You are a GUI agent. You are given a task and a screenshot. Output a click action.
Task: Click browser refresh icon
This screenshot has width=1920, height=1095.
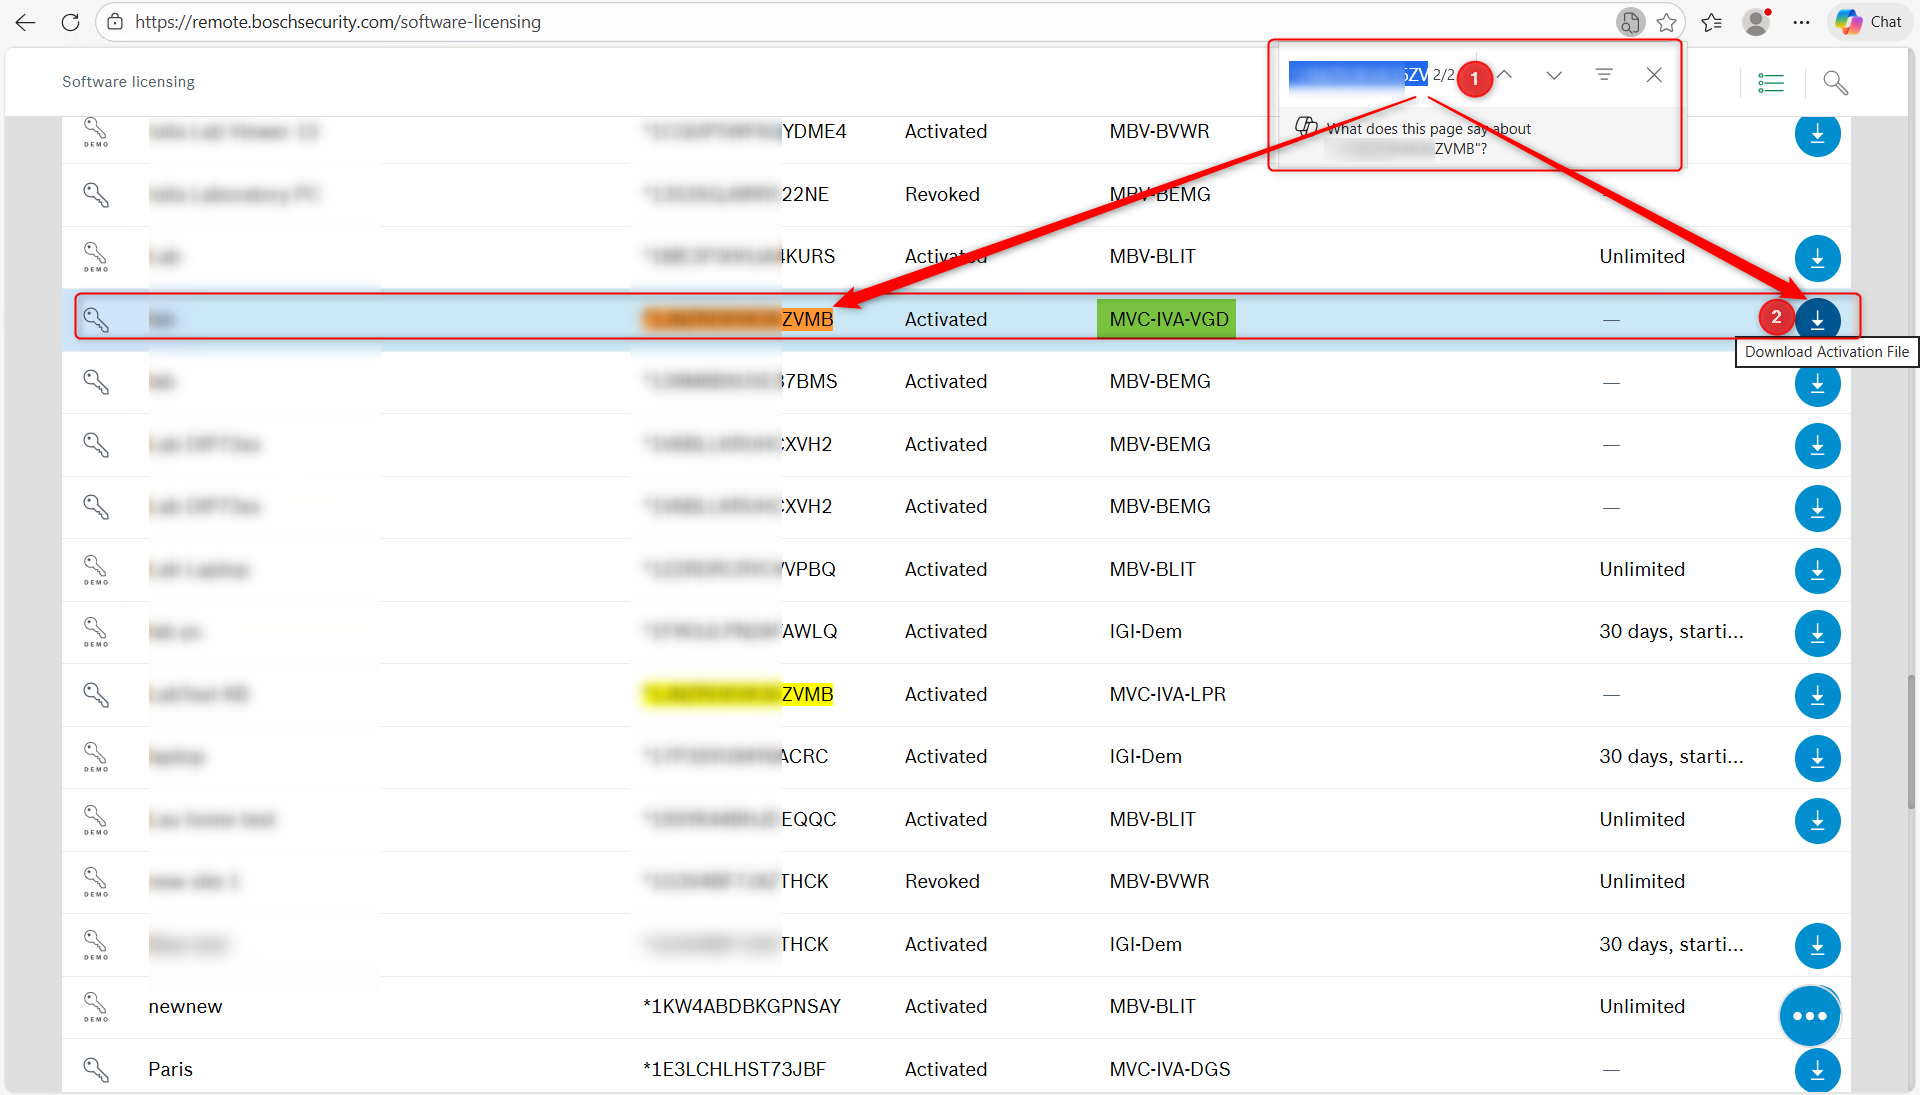(70, 22)
